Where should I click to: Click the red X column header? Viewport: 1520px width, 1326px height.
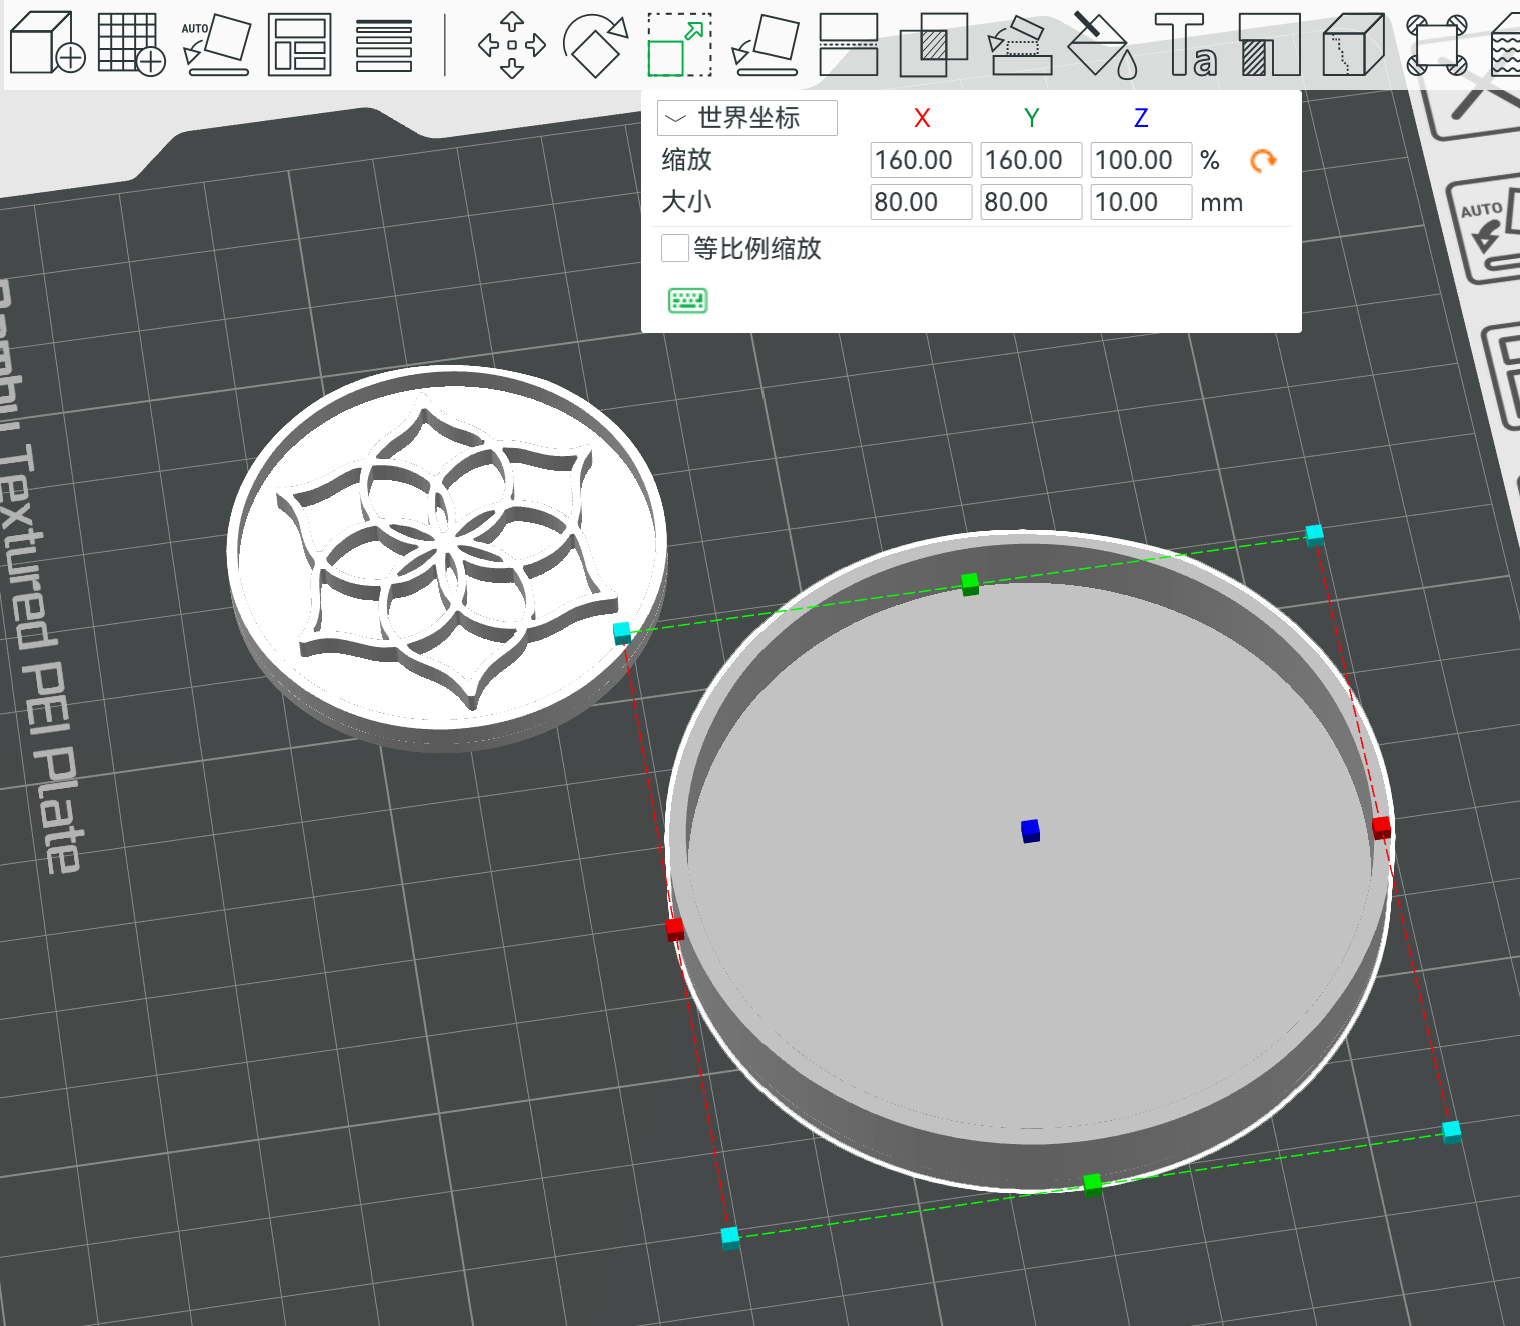(x=922, y=118)
